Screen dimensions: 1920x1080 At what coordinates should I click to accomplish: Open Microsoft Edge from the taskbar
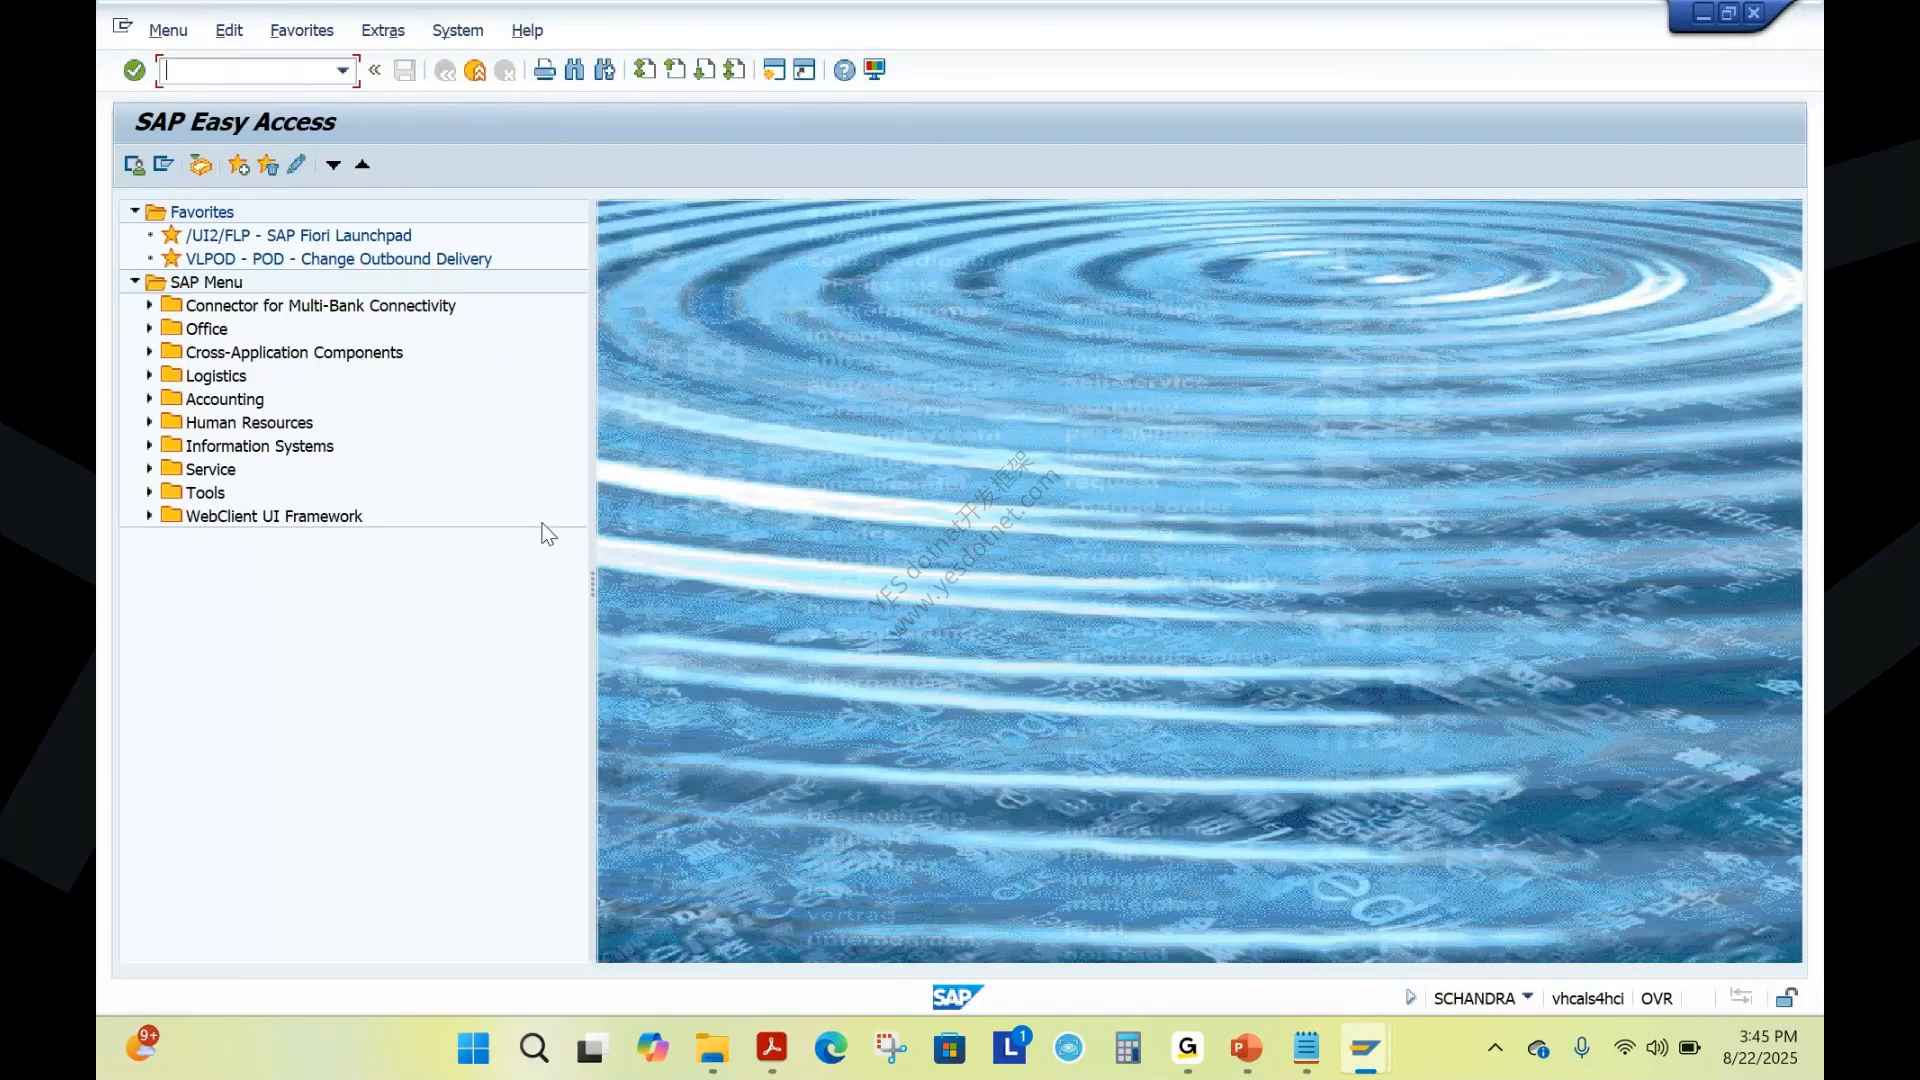pos(830,1048)
